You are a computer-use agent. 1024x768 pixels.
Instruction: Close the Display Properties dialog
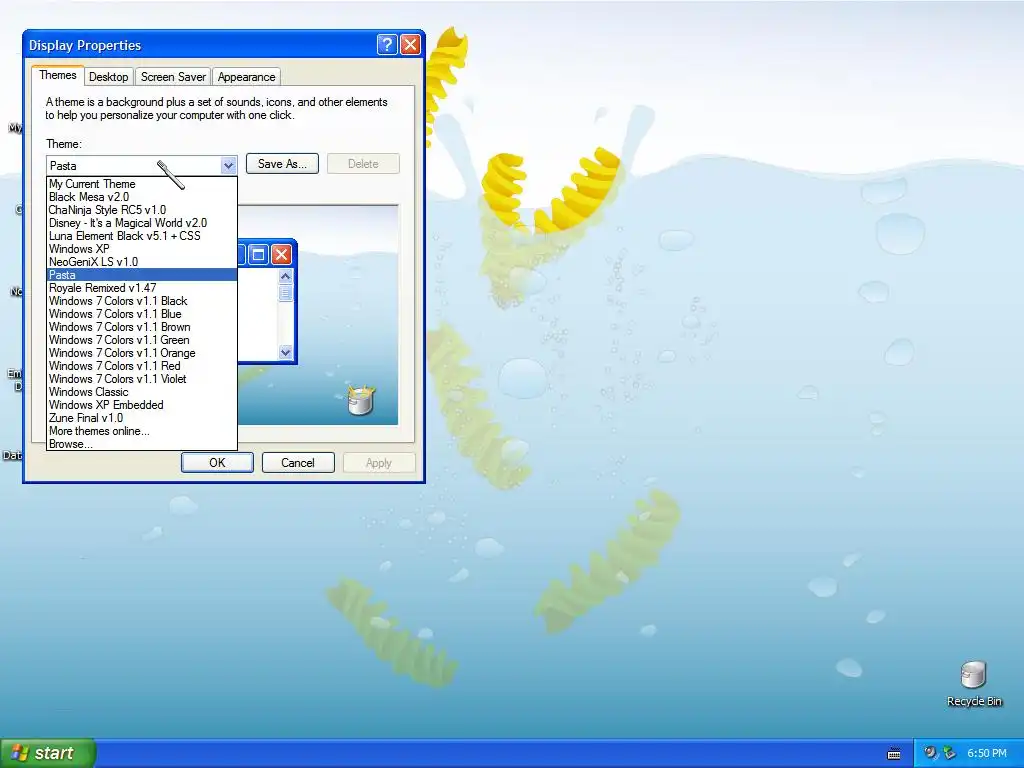point(410,44)
